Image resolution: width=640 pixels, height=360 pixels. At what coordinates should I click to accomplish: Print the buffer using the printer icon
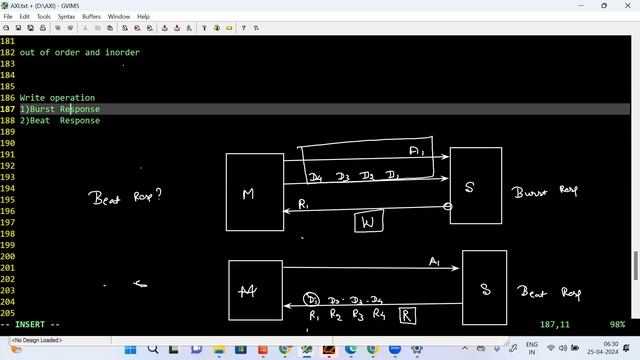pos(43,28)
